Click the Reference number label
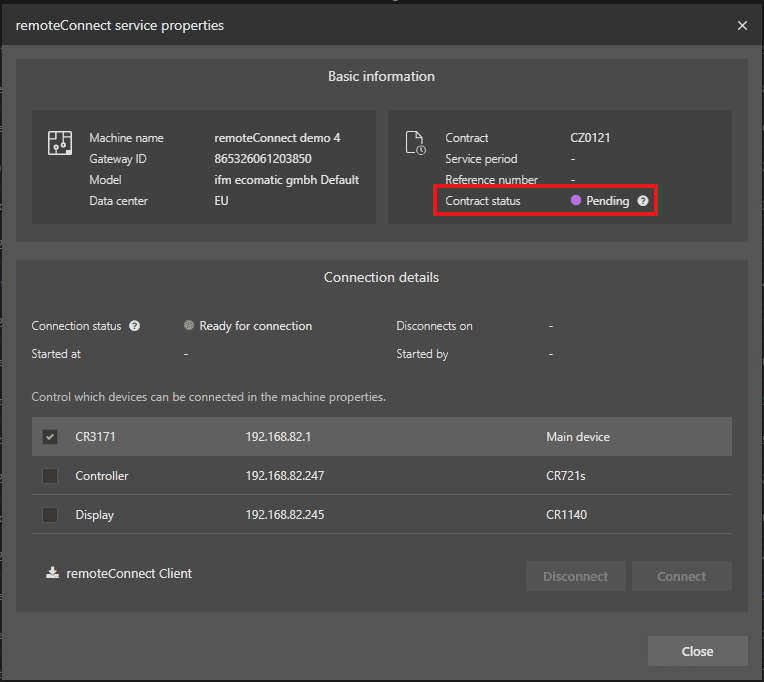 pyautogui.click(x=492, y=180)
